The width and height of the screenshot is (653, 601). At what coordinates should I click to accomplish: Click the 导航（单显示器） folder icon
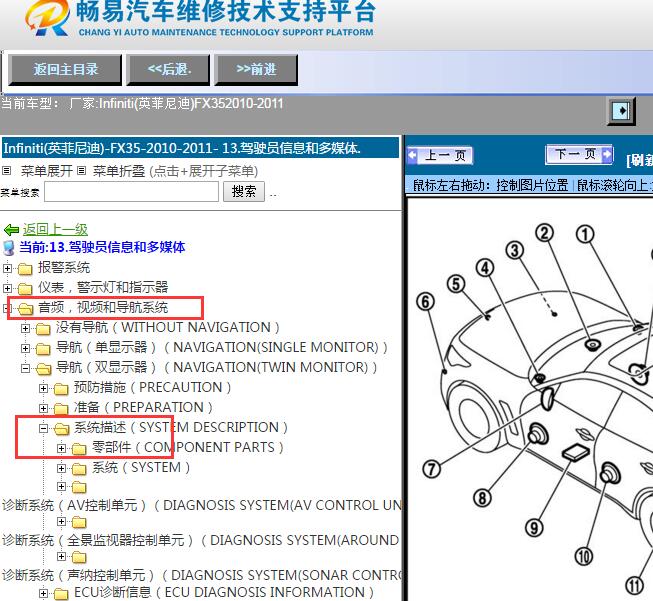pos(43,348)
